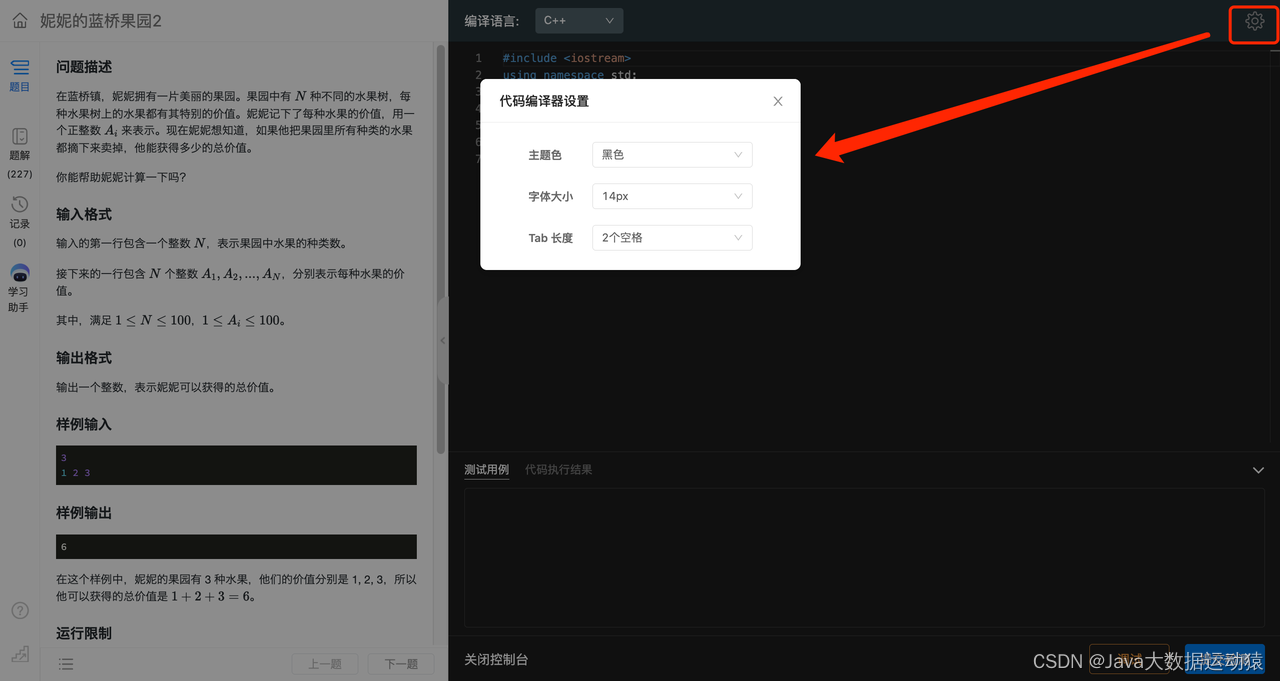Click 关闭控制台 to hide console
Image resolution: width=1280 pixels, height=681 pixels.
(496, 660)
